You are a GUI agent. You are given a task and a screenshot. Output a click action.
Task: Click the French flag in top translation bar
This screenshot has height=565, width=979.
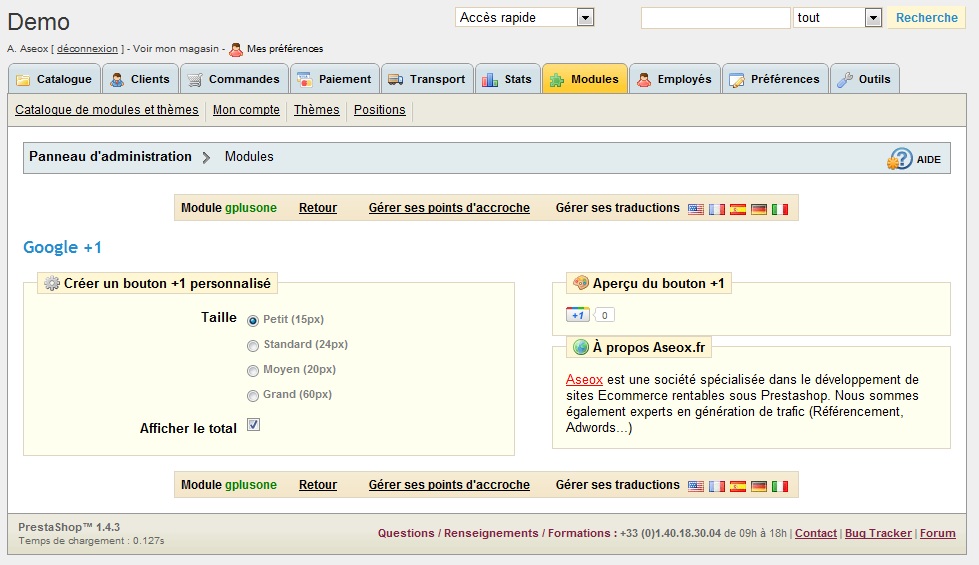[x=717, y=209]
